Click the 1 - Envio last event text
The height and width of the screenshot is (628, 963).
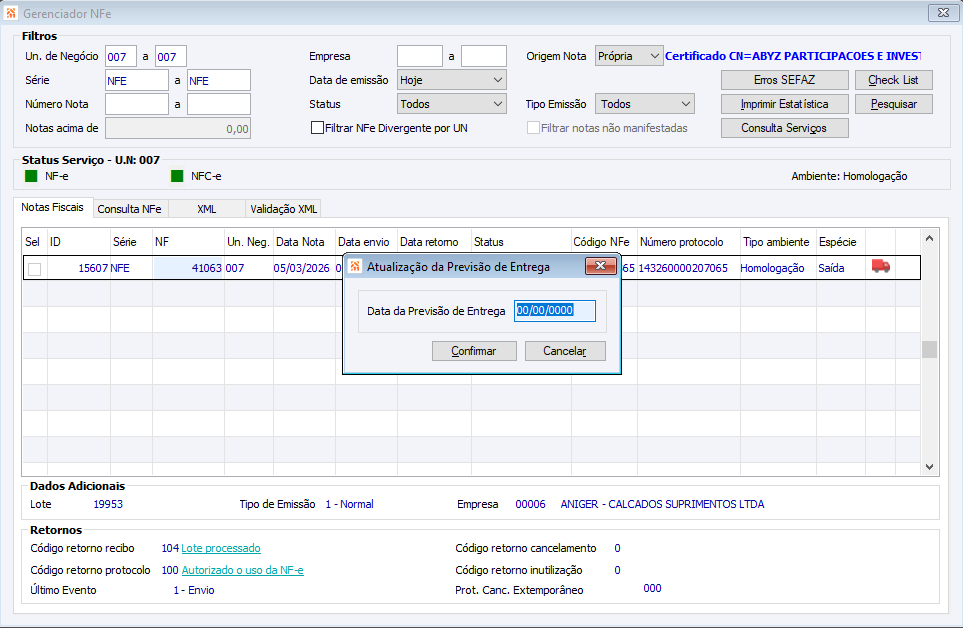(x=194, y=590)
